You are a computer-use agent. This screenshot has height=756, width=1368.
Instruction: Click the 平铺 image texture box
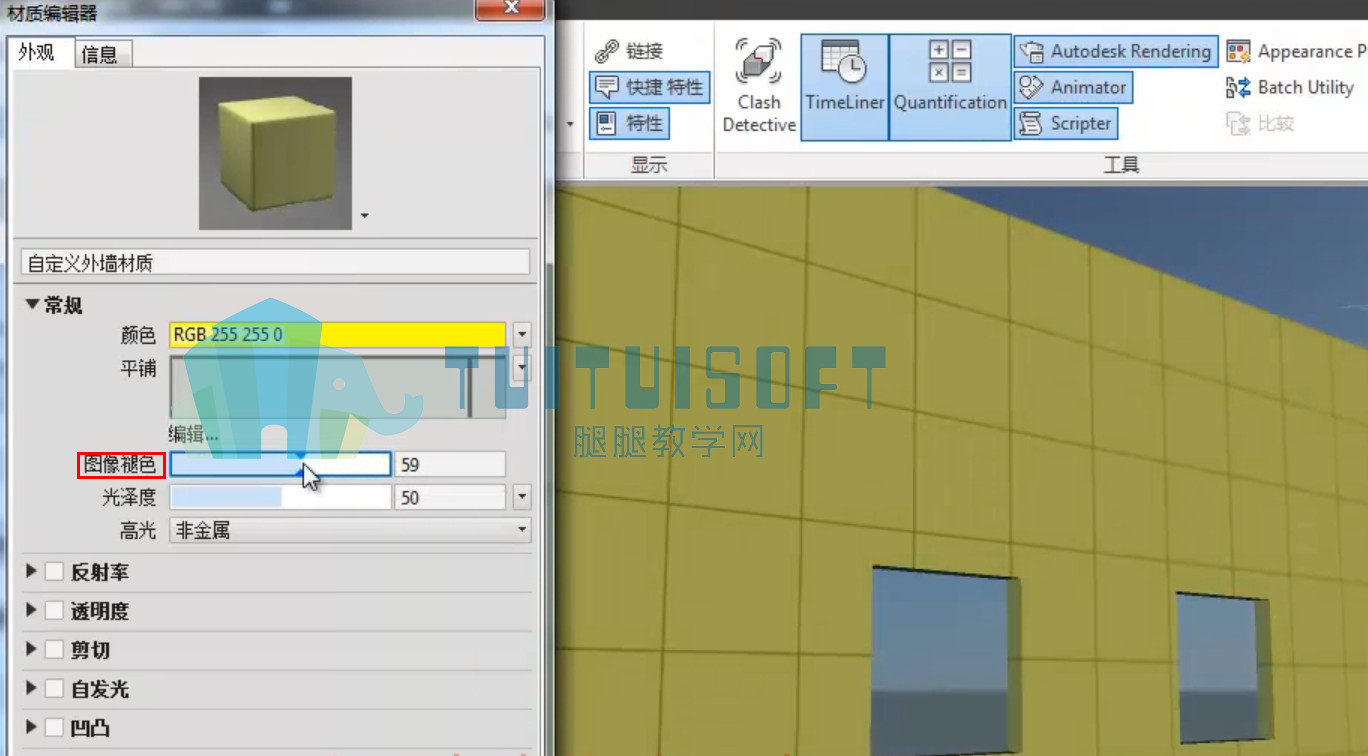coord(338,387)
